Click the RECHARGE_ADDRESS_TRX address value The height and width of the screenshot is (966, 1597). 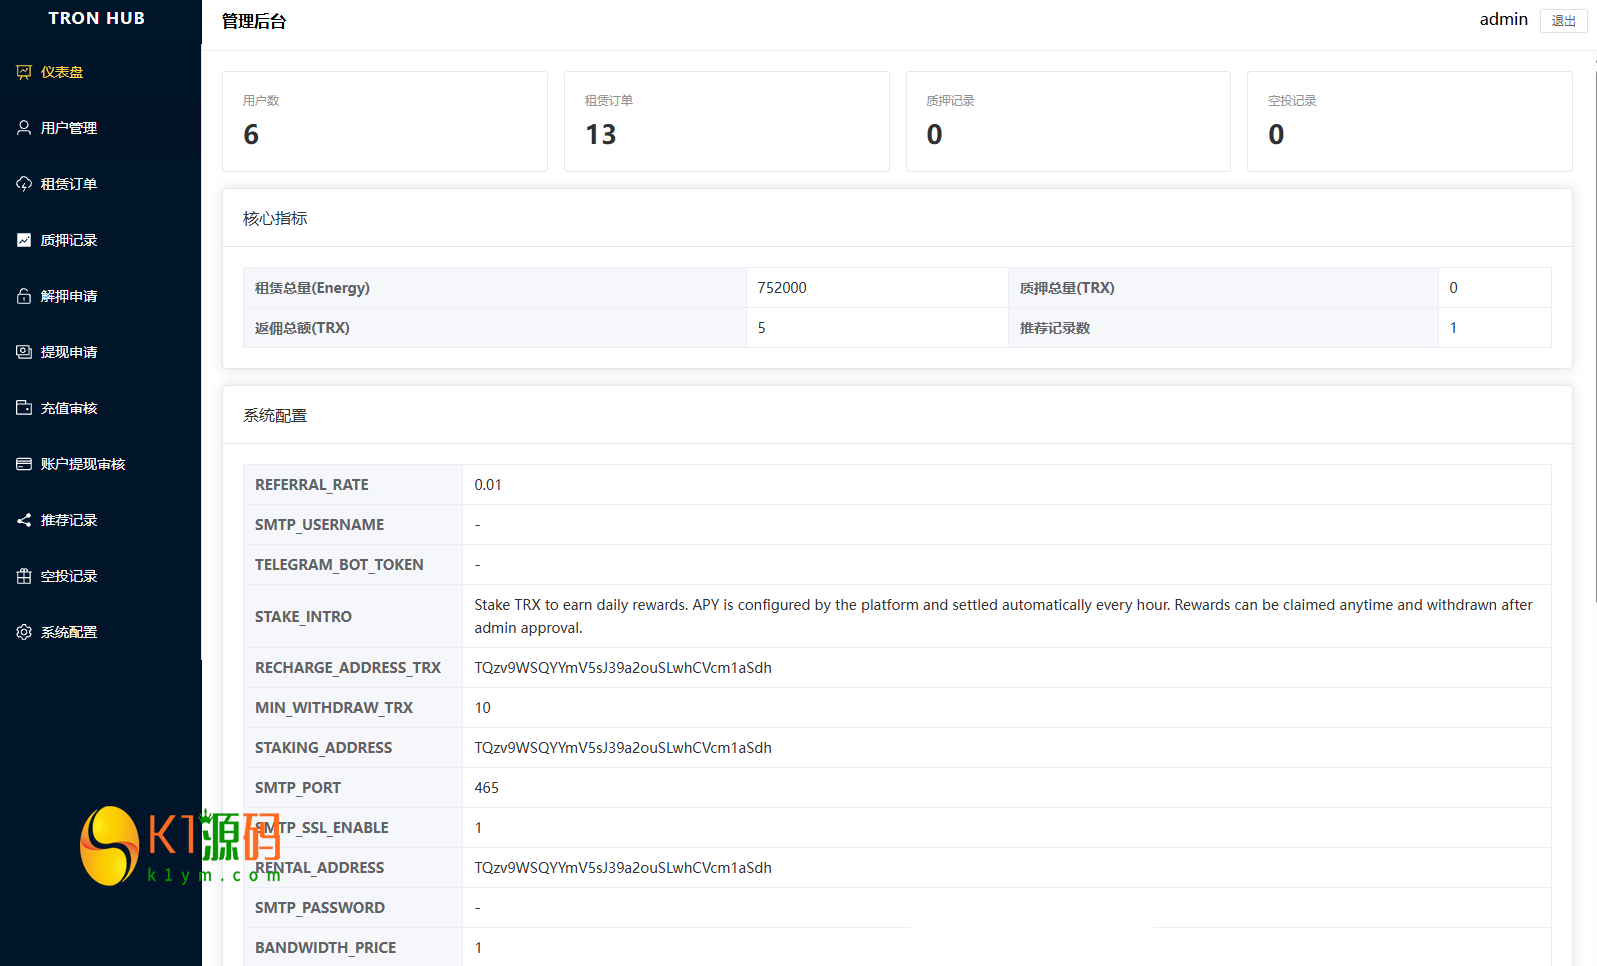pyautogui.click(x=623, y=667)
